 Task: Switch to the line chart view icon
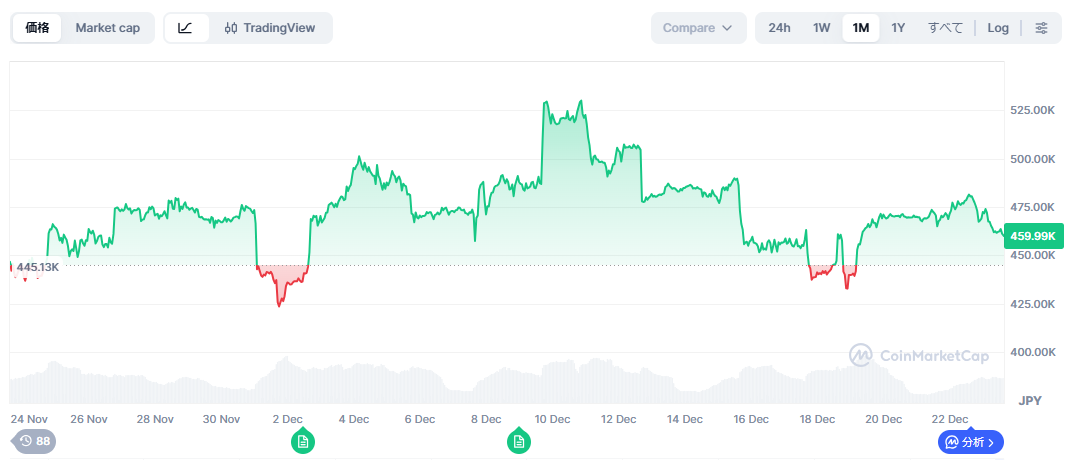[x=185, y=28]
